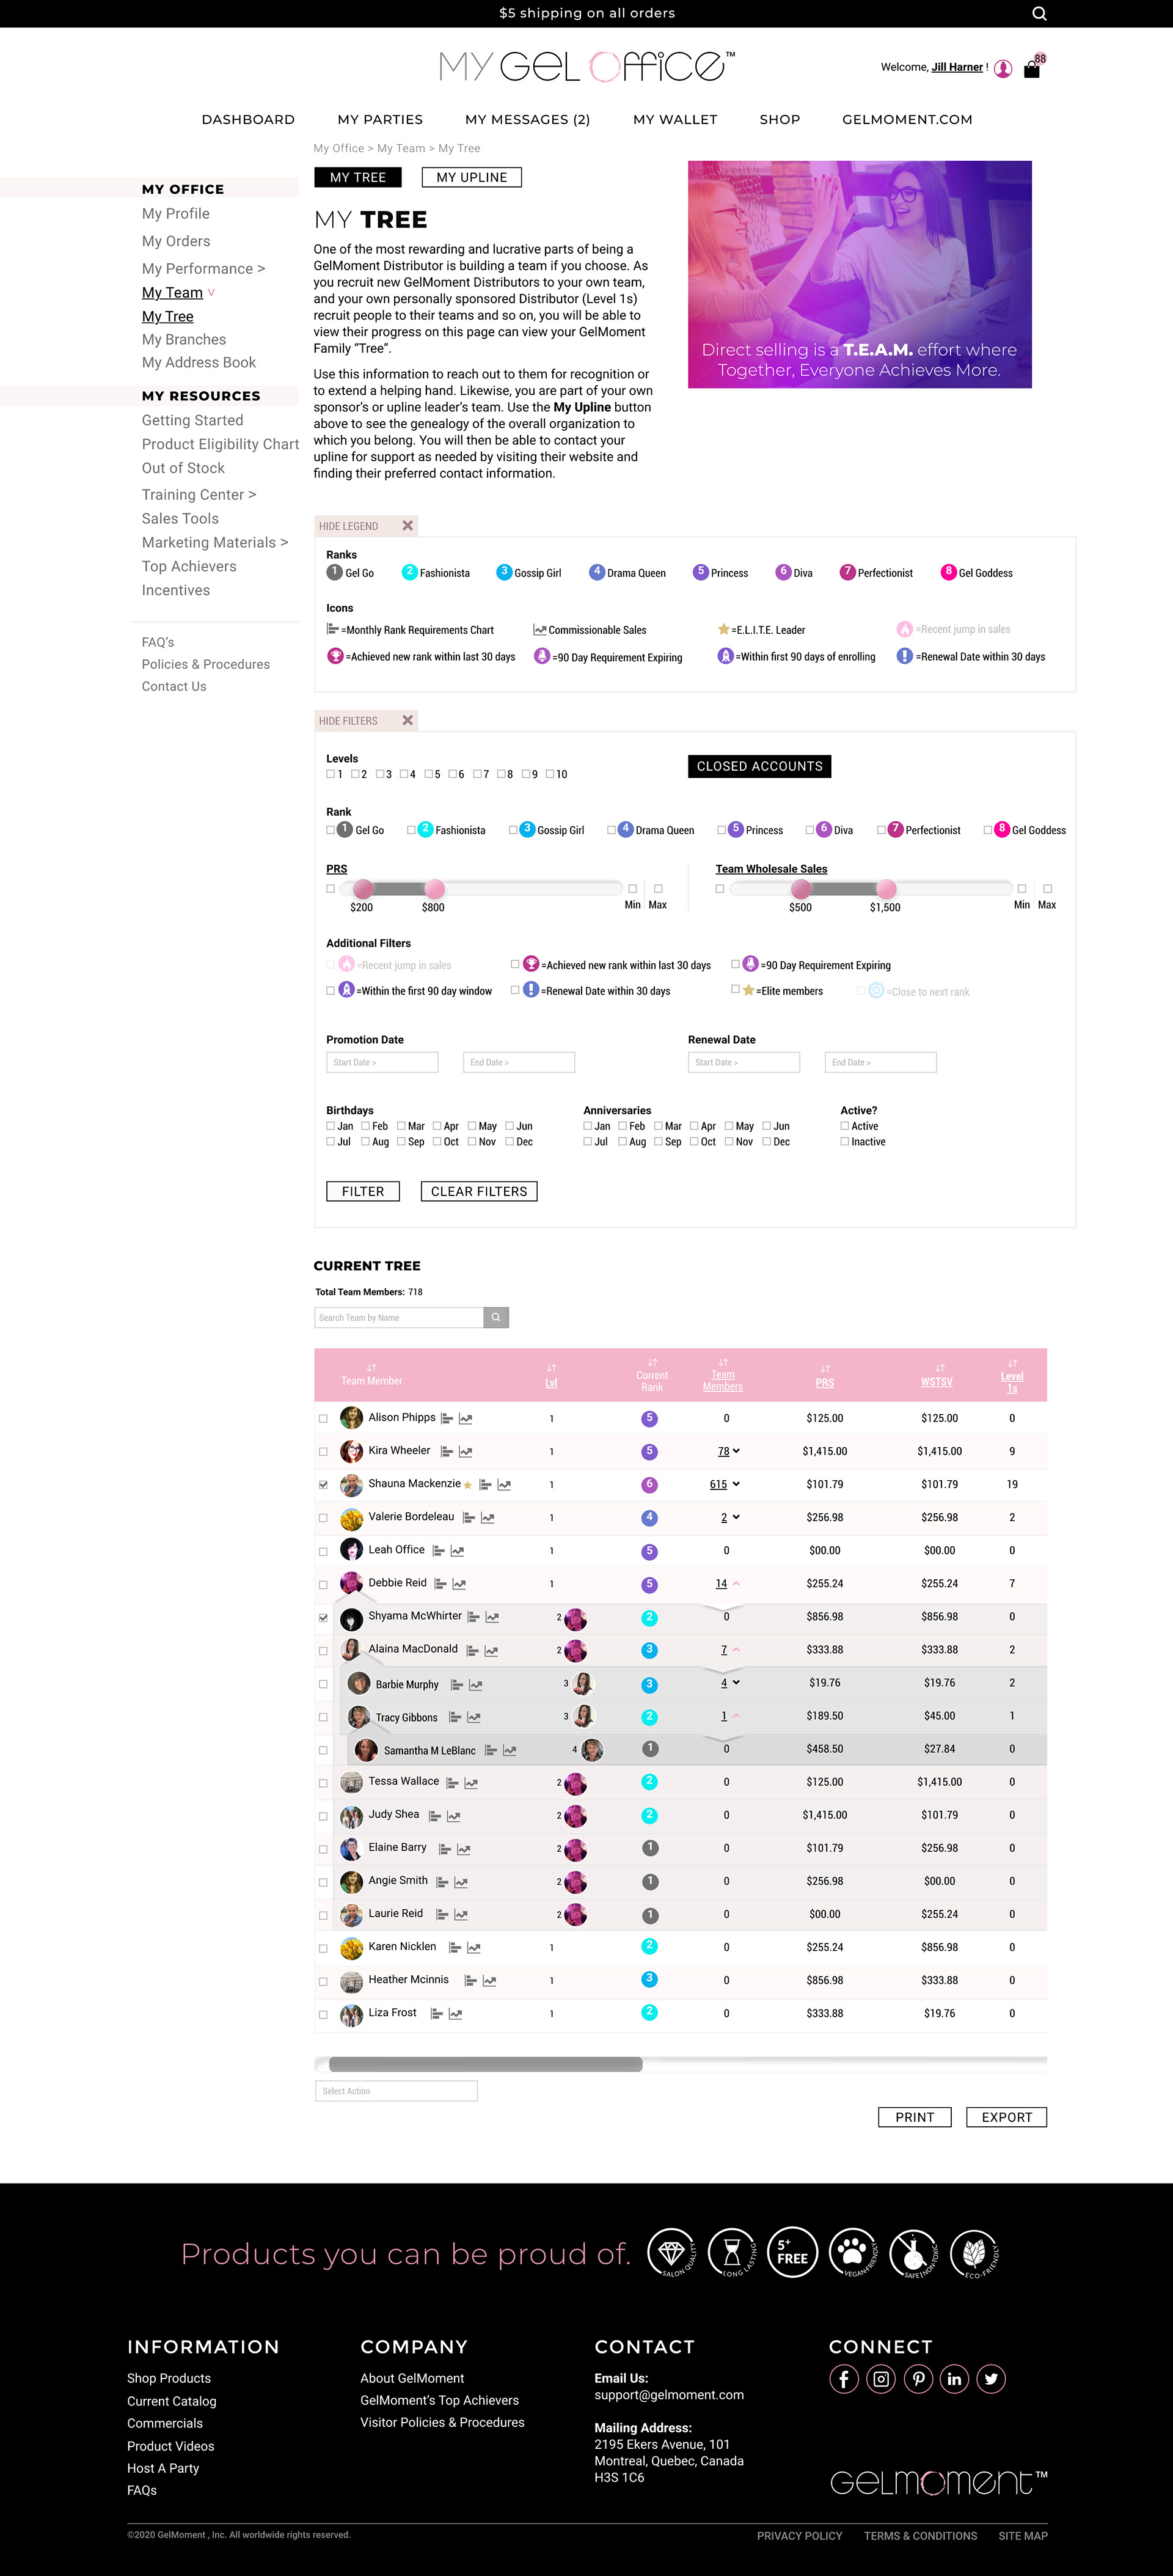1173x2576 pixels.
Task: View Alison Phipps' commissionable sales icon
Action: click(x=466, y=1418)
